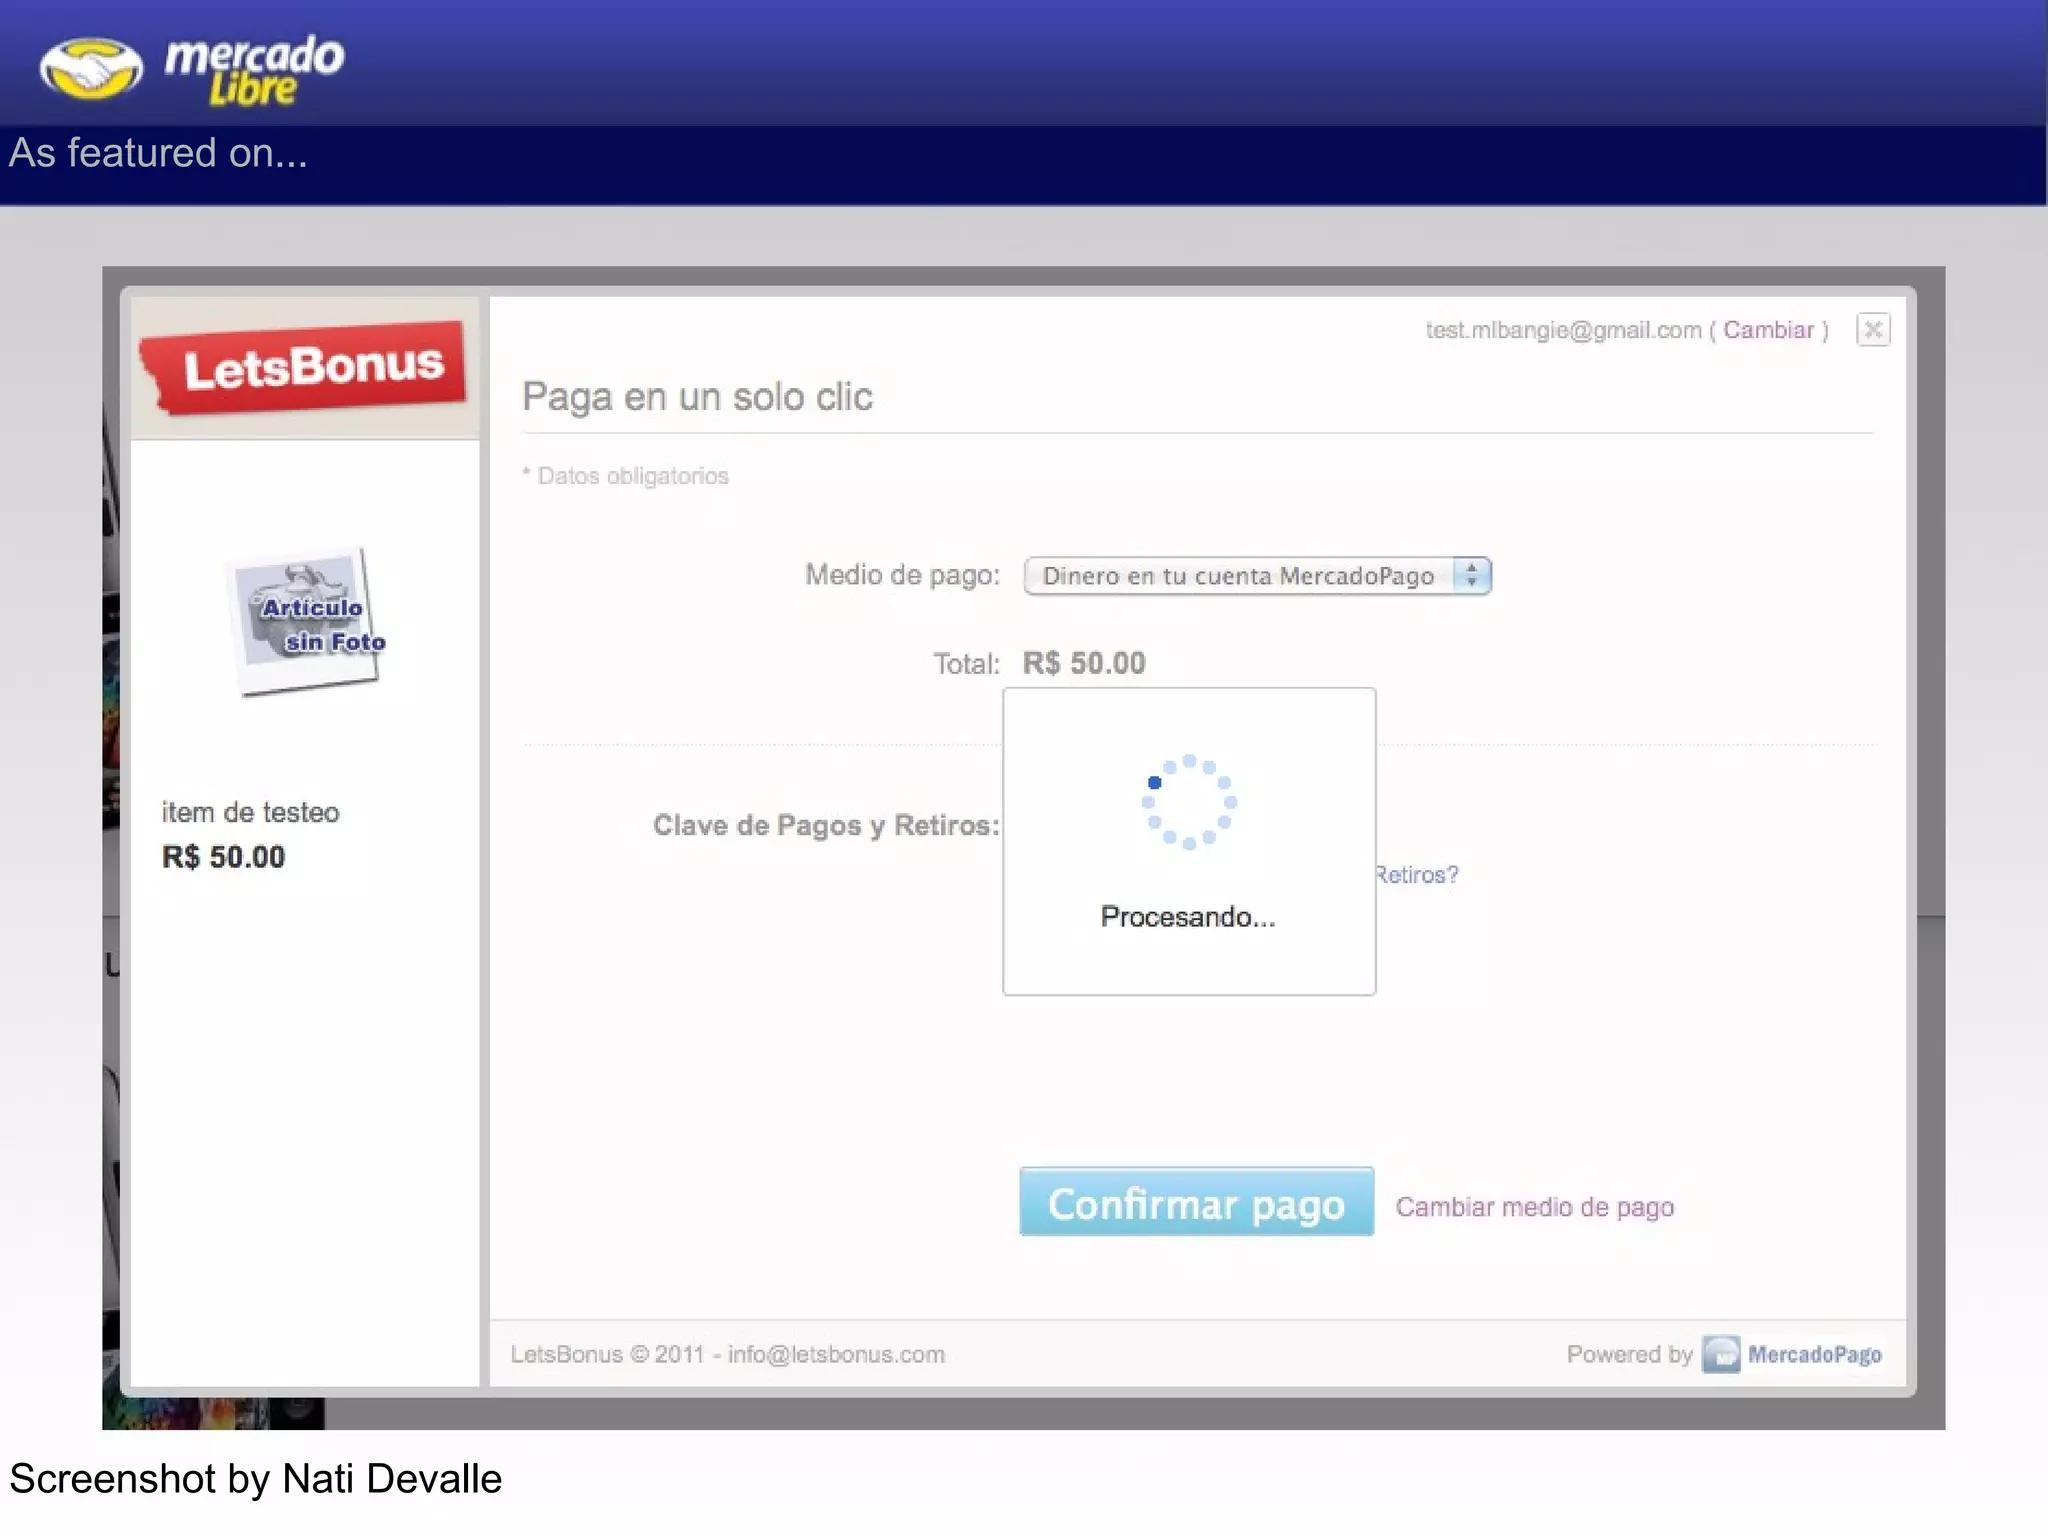Click the 'As featured on...' heading text

(x=158, y=153)
